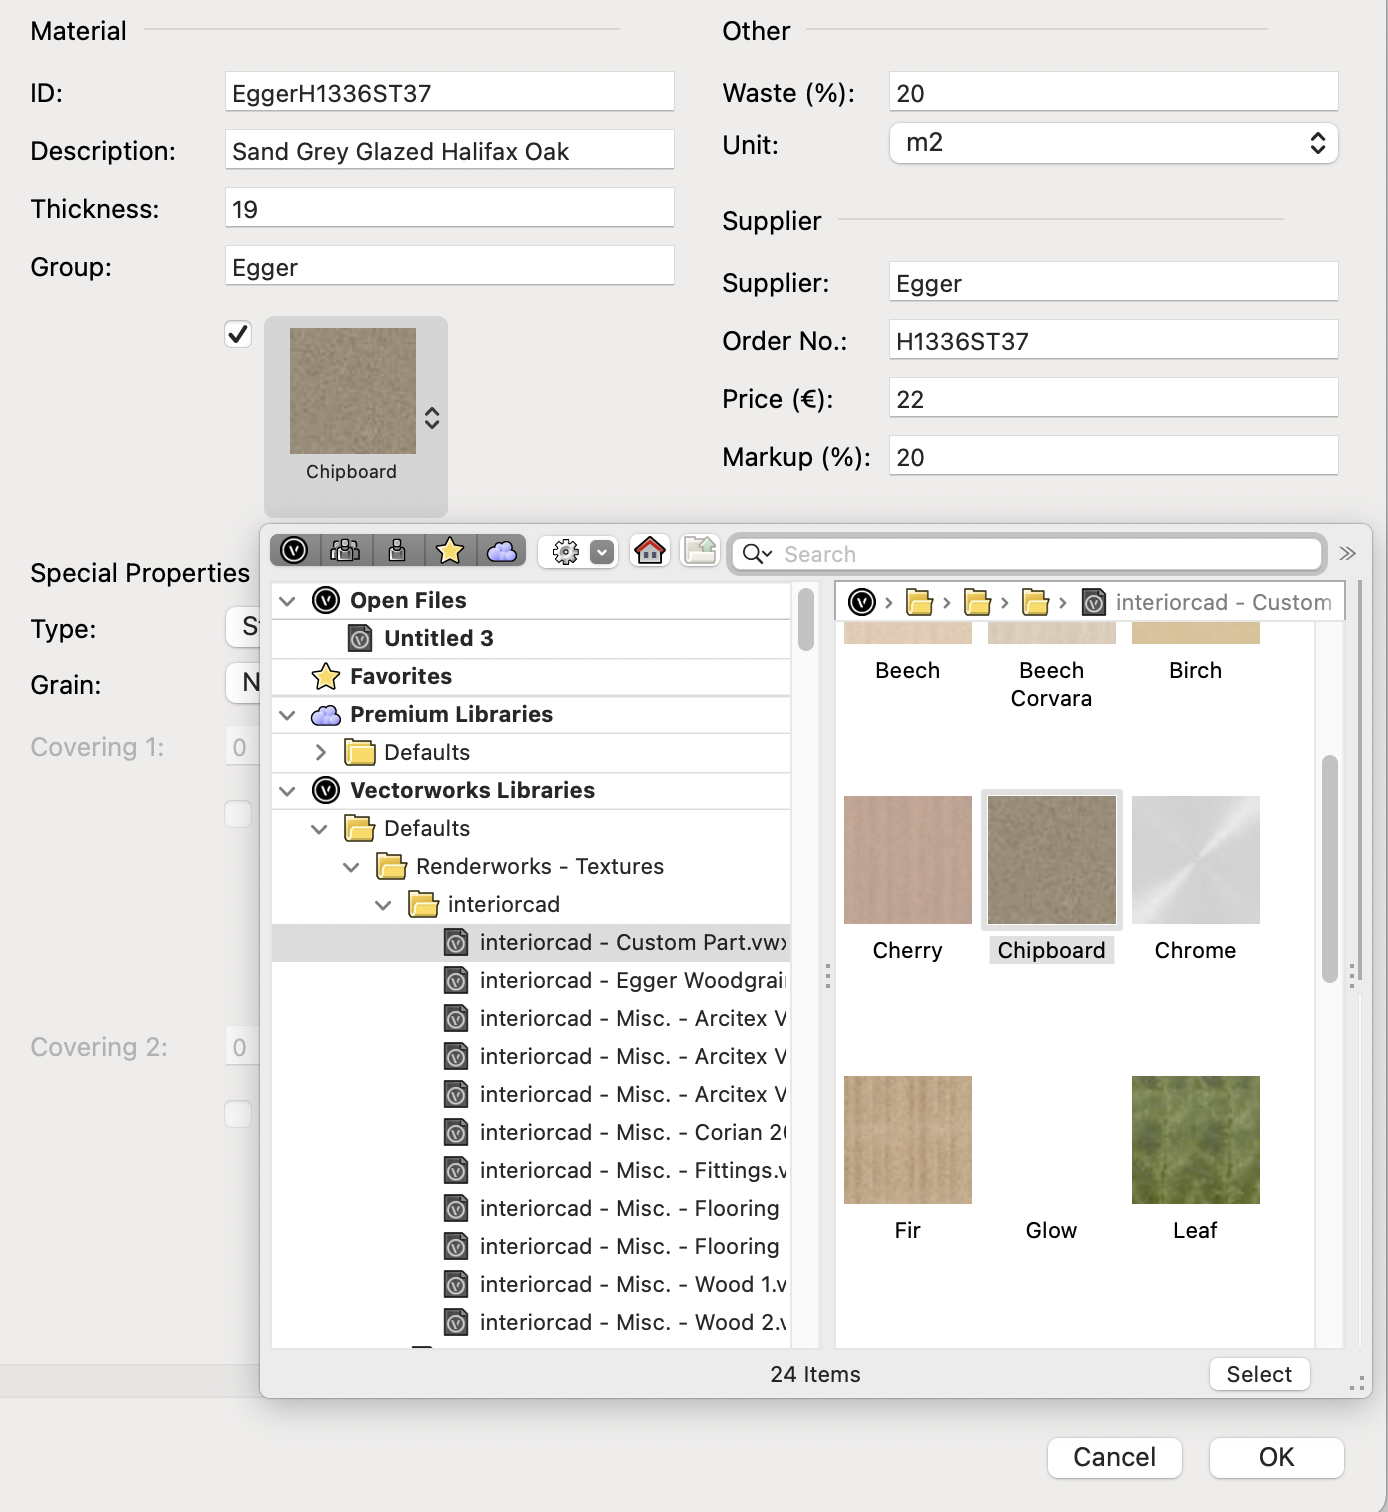Screen dimensions: 1388x1512
Task: Click the folder export icon beside home
Action: coord(700,551)
